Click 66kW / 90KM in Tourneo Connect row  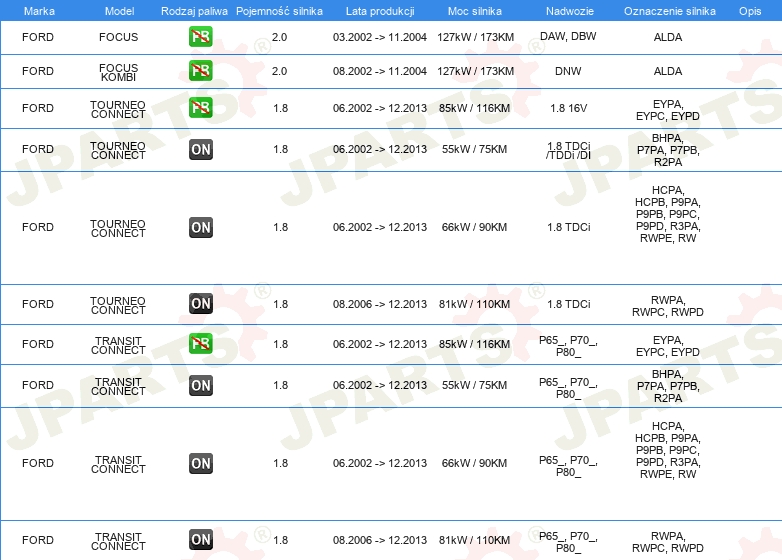pyautogui.click(x=474, y=227)
